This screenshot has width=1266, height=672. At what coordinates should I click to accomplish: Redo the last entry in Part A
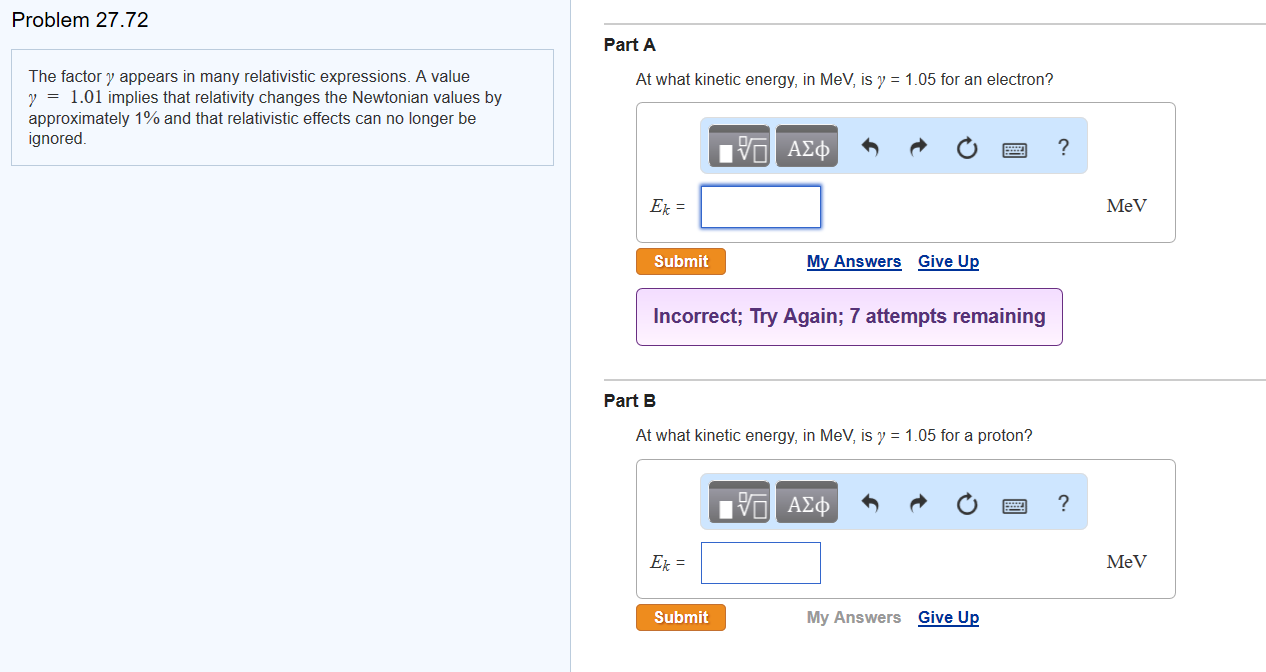[917, 146]
